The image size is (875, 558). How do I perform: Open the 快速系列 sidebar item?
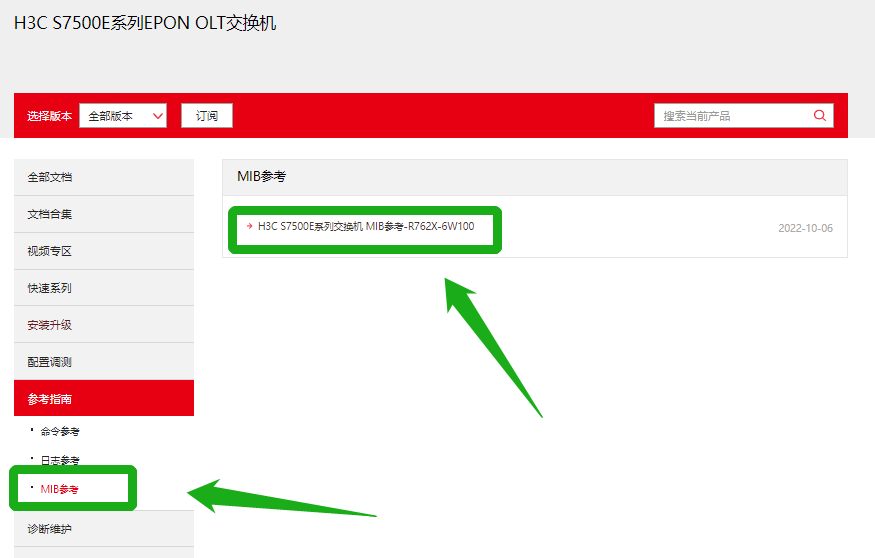pyautogui.click(x=104, y=288)
